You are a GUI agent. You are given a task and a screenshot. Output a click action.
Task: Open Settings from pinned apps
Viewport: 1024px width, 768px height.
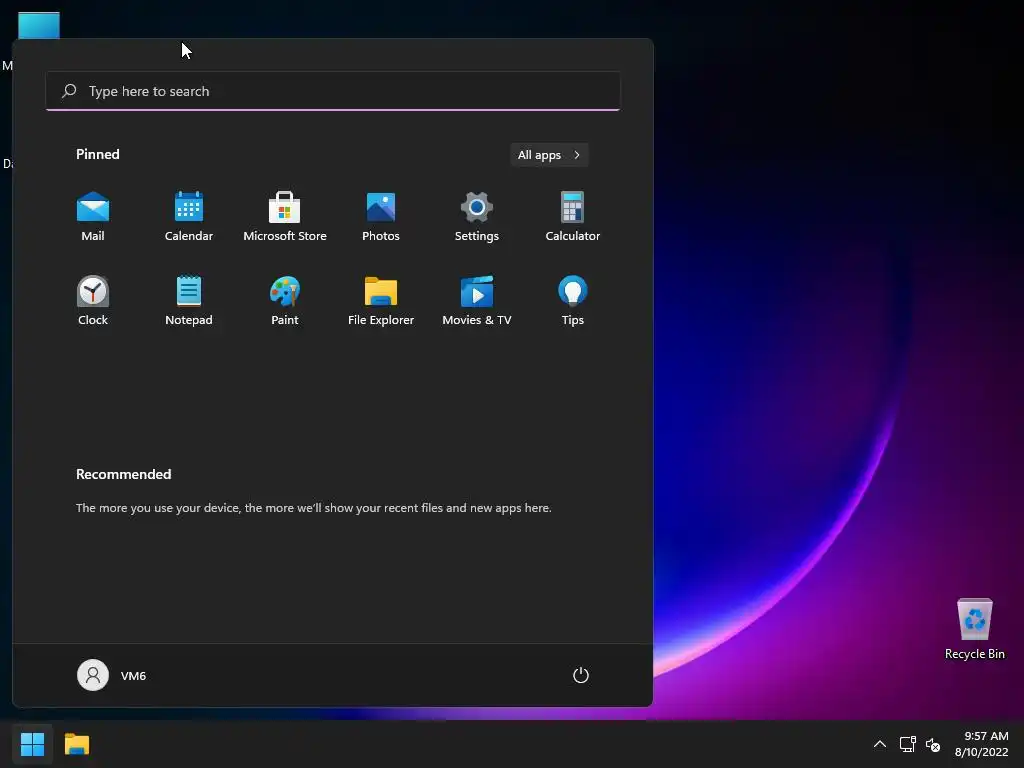coord(477,217)
